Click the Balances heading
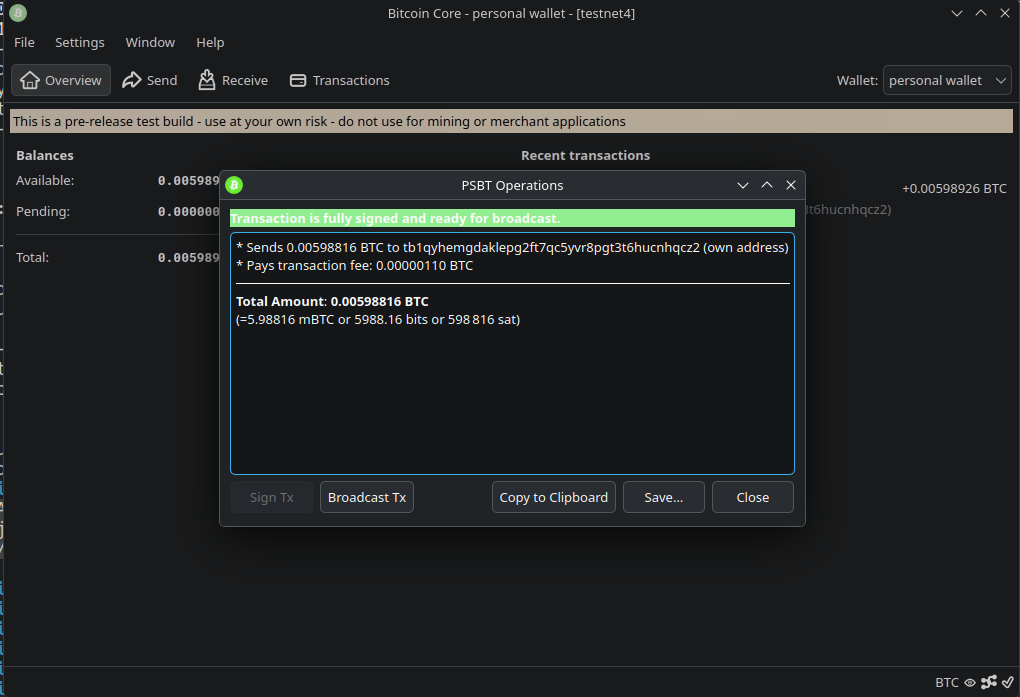1020x697 pixels. point(45,156)
